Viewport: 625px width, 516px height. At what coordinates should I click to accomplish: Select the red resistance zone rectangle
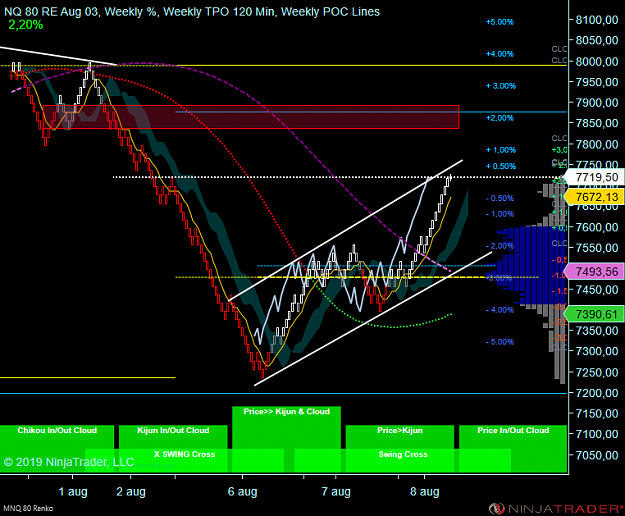coord(251,117)
